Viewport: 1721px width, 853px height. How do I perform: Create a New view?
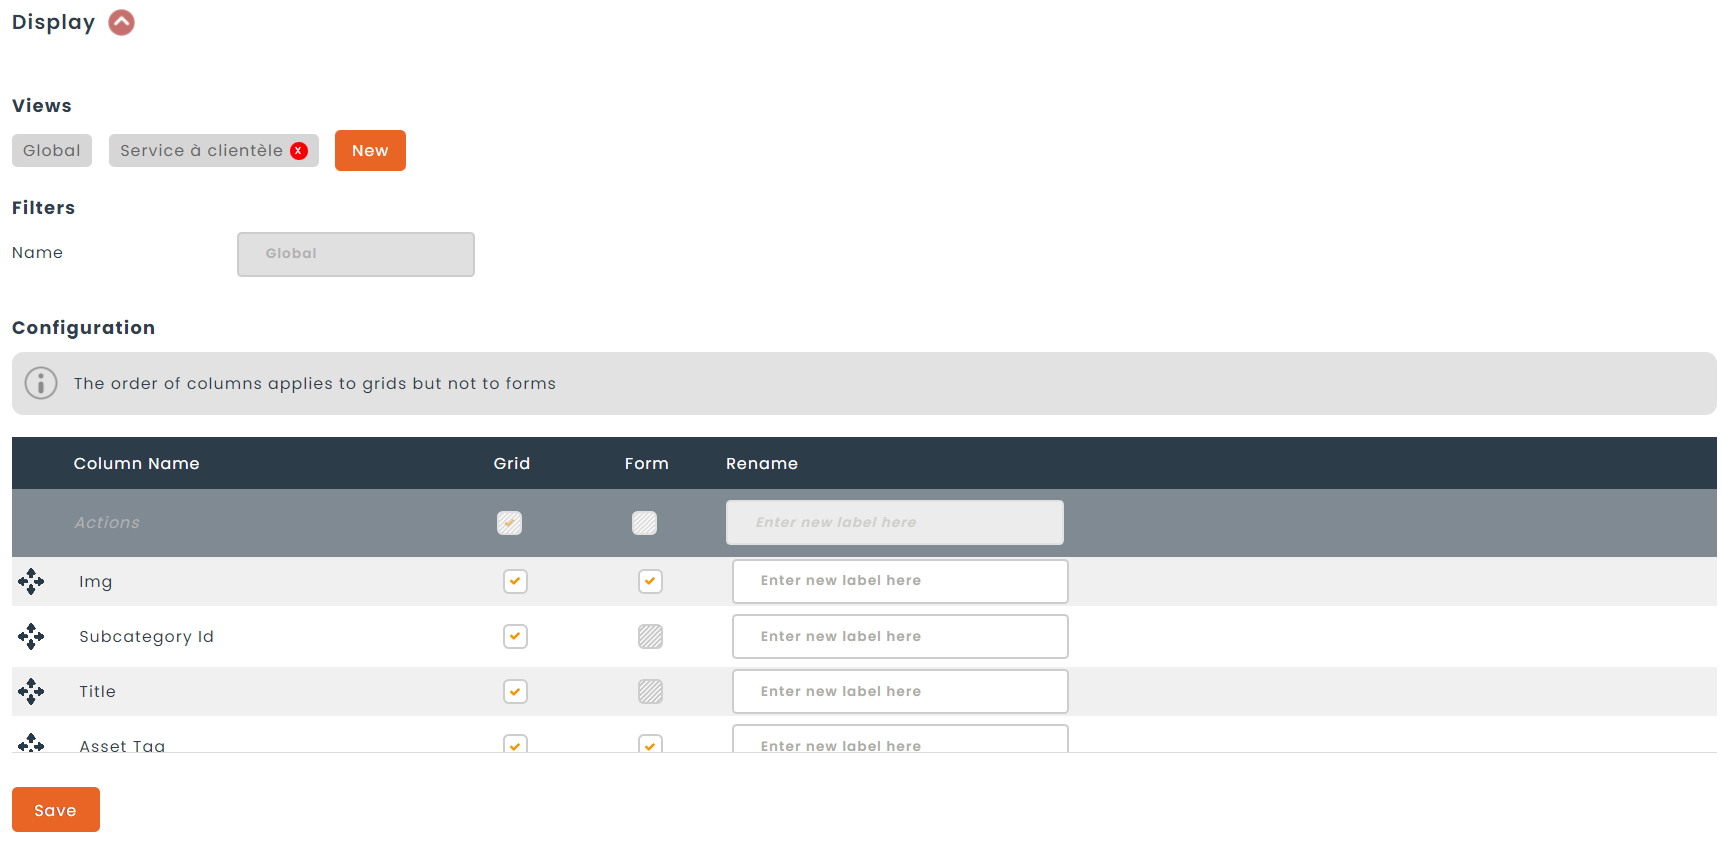tap(370, 151)
